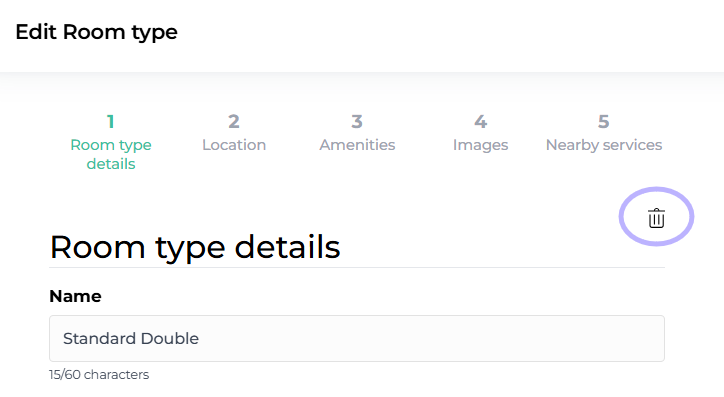Open step 2 Location
This screenshot has height=397, width=724.
[234, 133]
